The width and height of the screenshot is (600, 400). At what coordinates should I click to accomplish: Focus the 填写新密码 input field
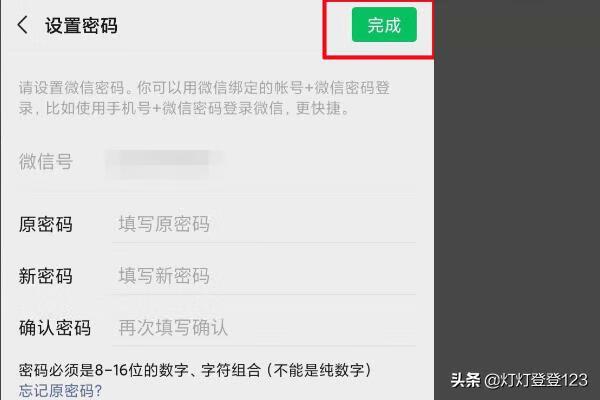tap(264, 276)
